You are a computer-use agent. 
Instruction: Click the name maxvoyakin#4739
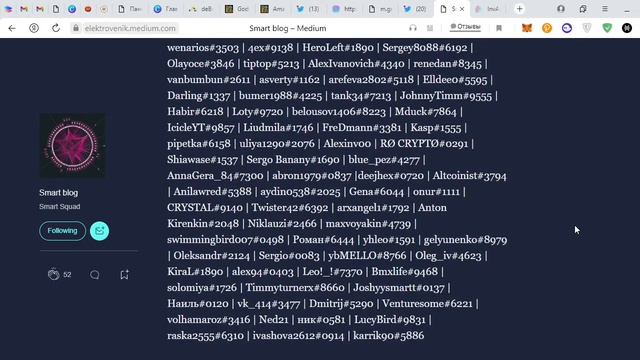[368, 224]
